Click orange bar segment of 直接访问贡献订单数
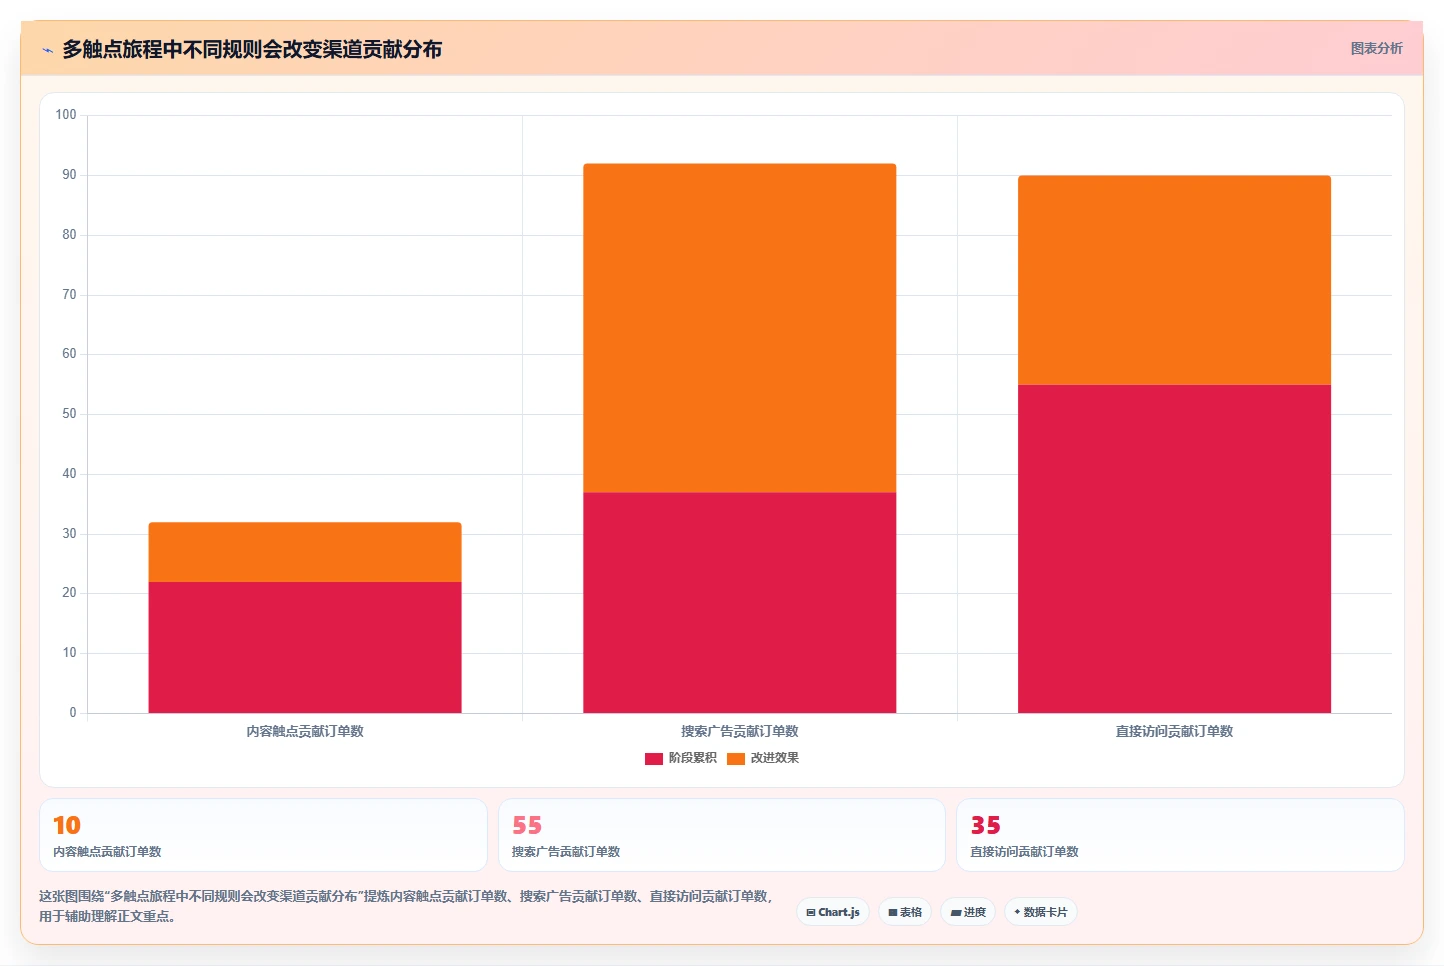The image size is (1444, 966). point(1174,280)
